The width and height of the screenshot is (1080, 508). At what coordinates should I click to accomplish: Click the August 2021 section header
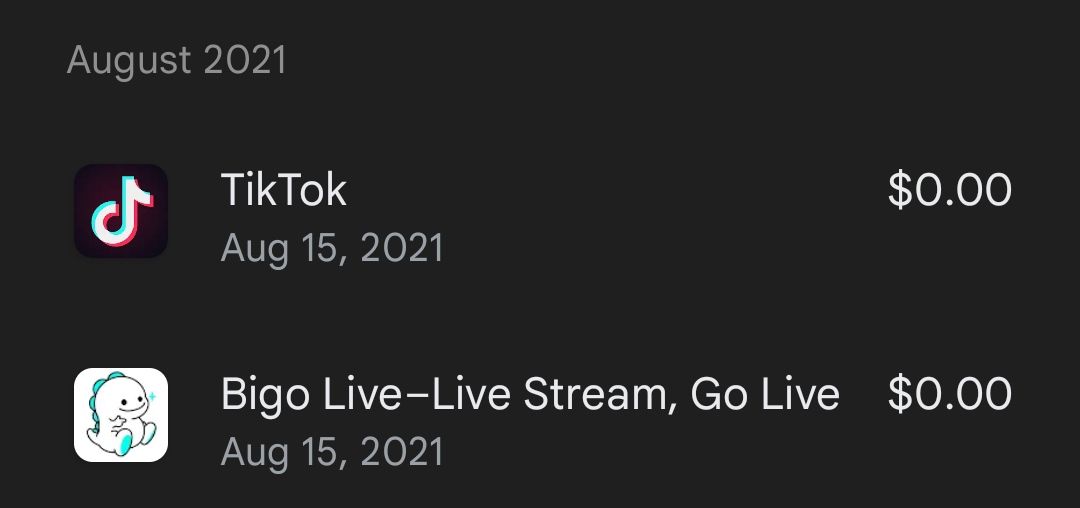coord(177,61)
